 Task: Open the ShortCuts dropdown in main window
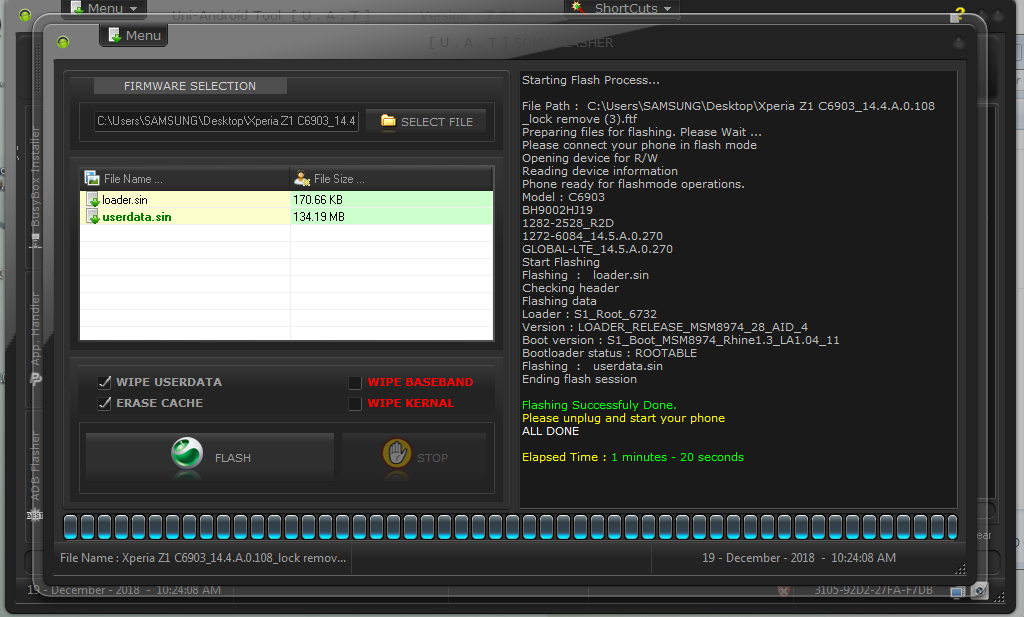coord(622,8)
